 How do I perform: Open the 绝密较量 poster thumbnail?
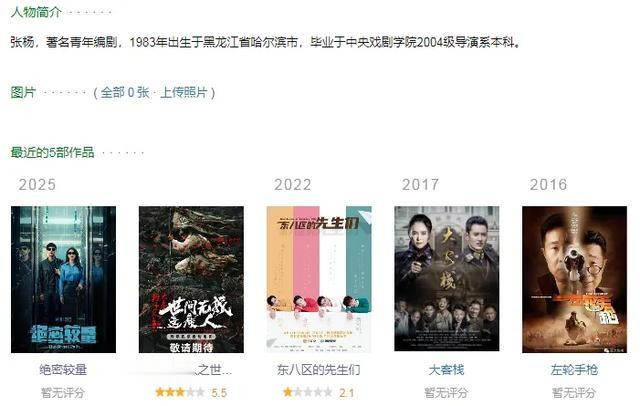click(63, 280)
